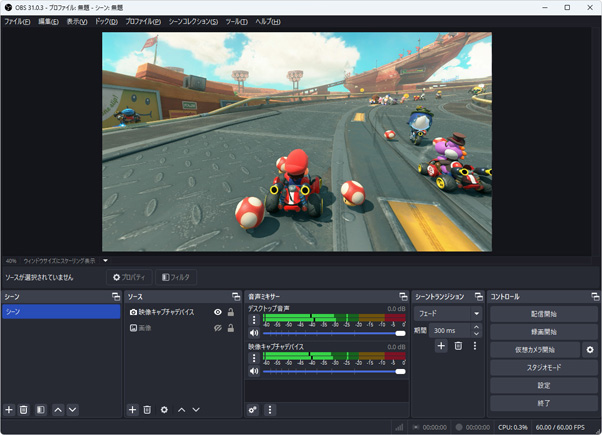This screenshot has height=435, width=602.
Task: Click the プロパティ button
Action: 129,277
